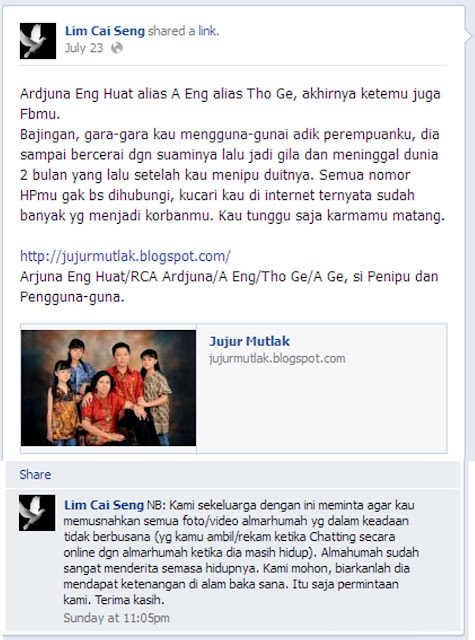This screenshot has height=640, width=475.
Task: Open the July 23 post timestamp
Action: pos(84,48)
